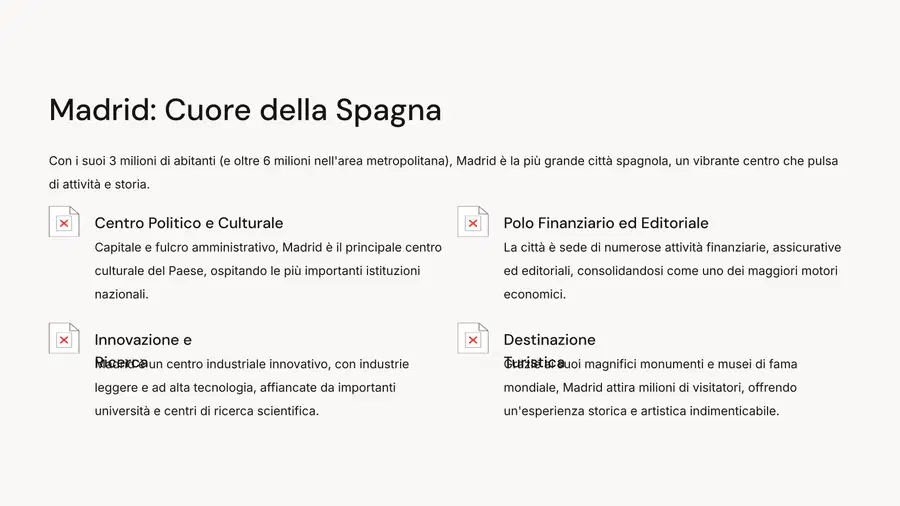
Task: Click the paragraph about attività finanziarie, assicurative
Action: tap(672, 271)
